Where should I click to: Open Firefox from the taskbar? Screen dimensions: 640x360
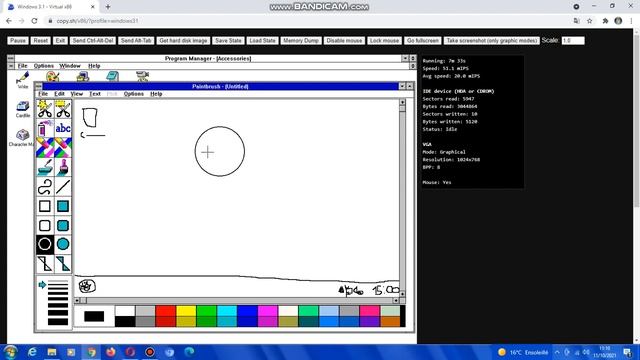coord(111,352)
